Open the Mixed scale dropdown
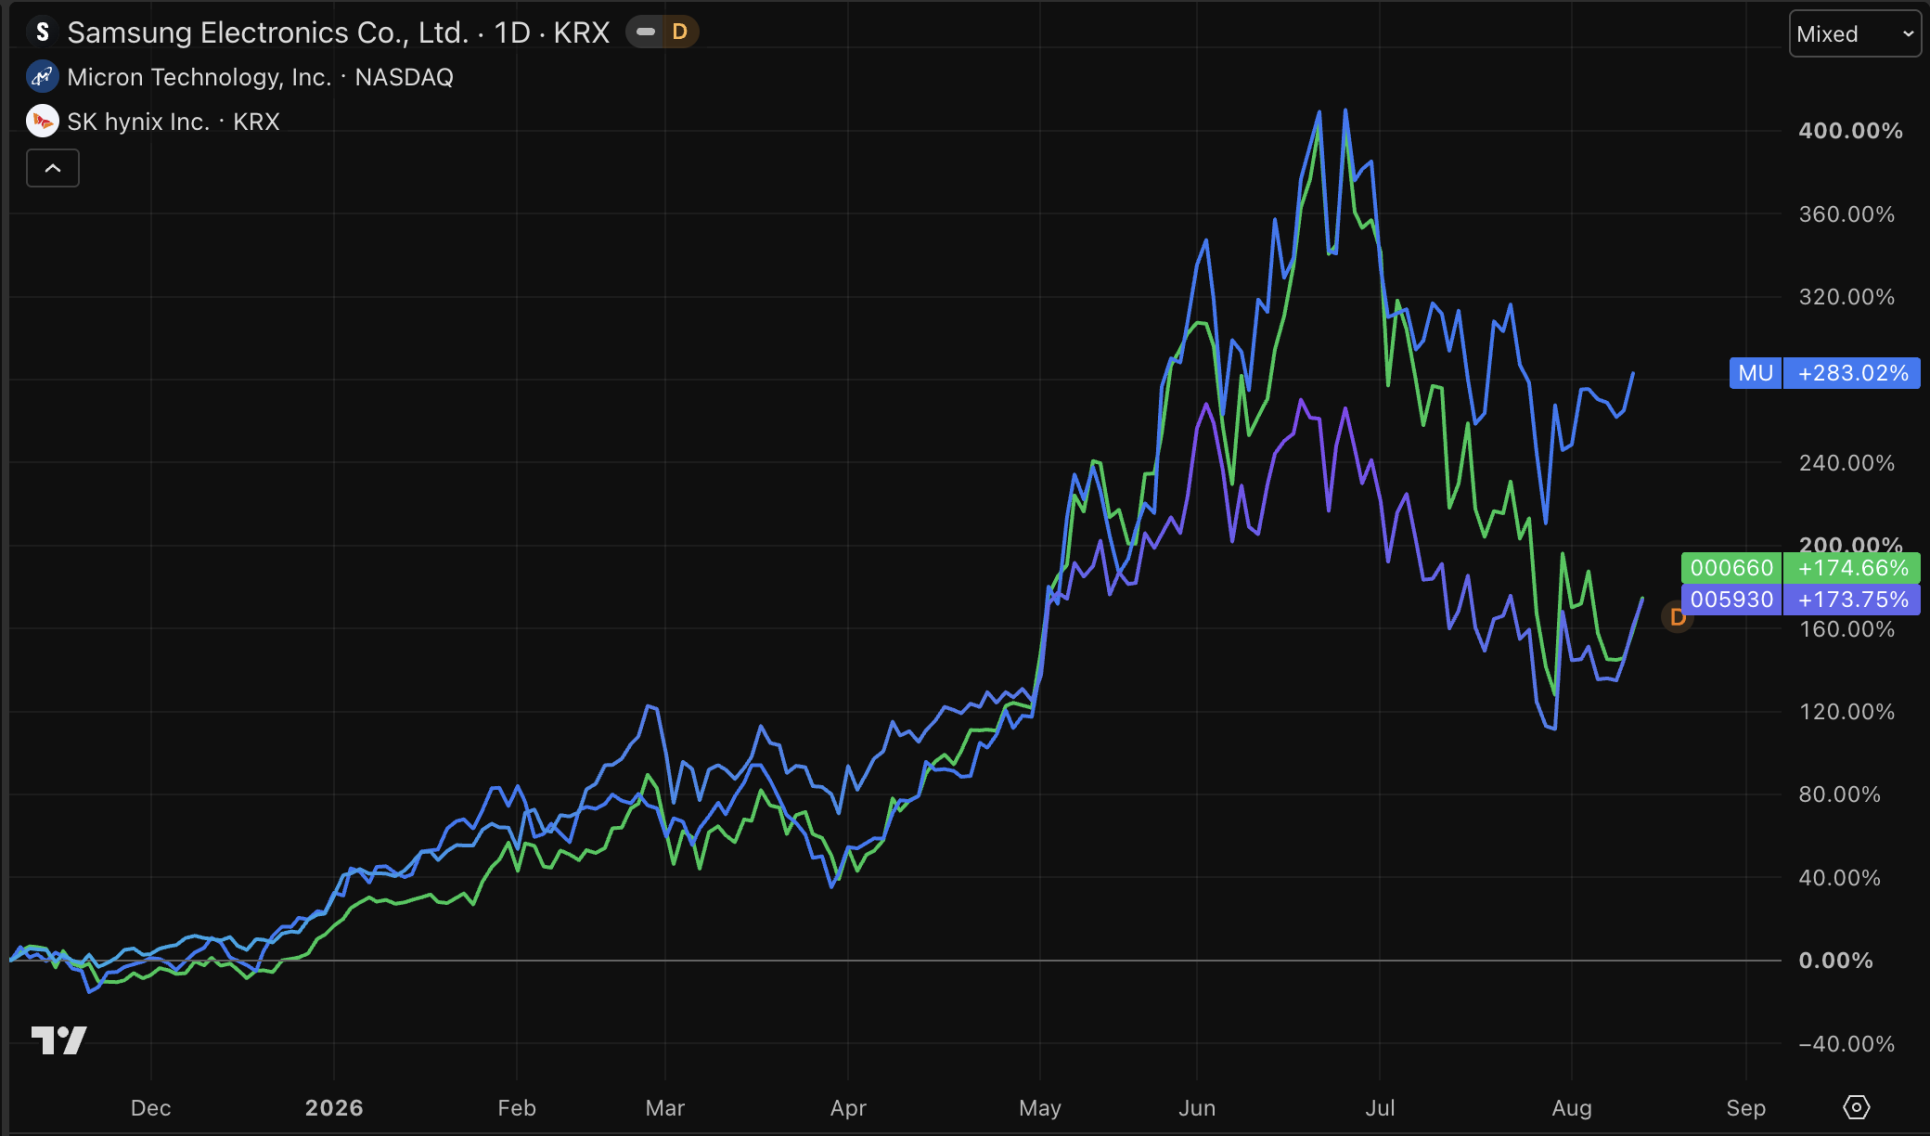This screenshot has height=1136, width=1930. pos(1855,34)
